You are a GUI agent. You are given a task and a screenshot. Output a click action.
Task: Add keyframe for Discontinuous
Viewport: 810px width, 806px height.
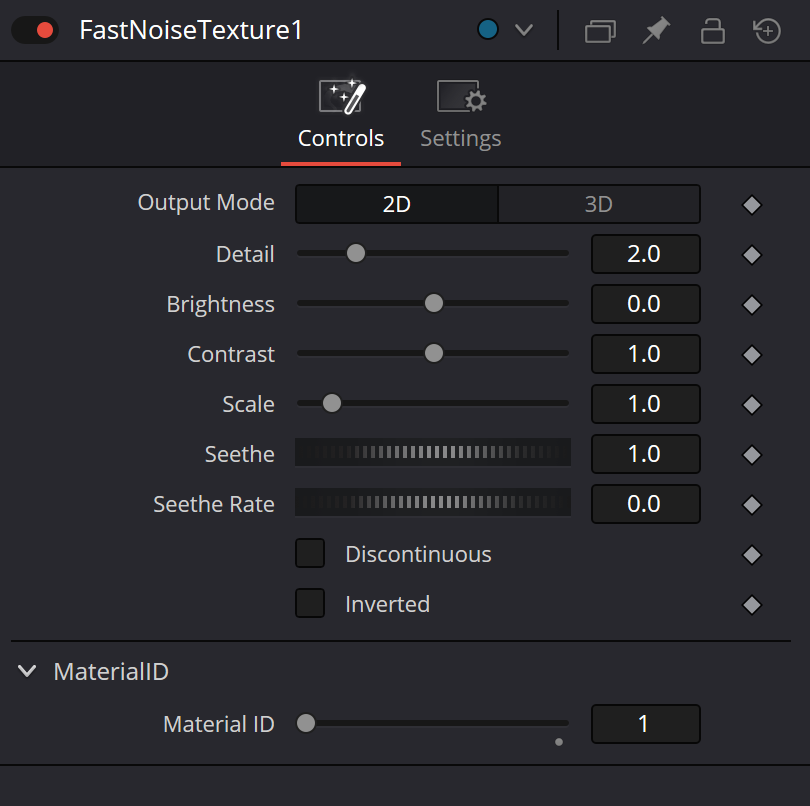point(752,555)
